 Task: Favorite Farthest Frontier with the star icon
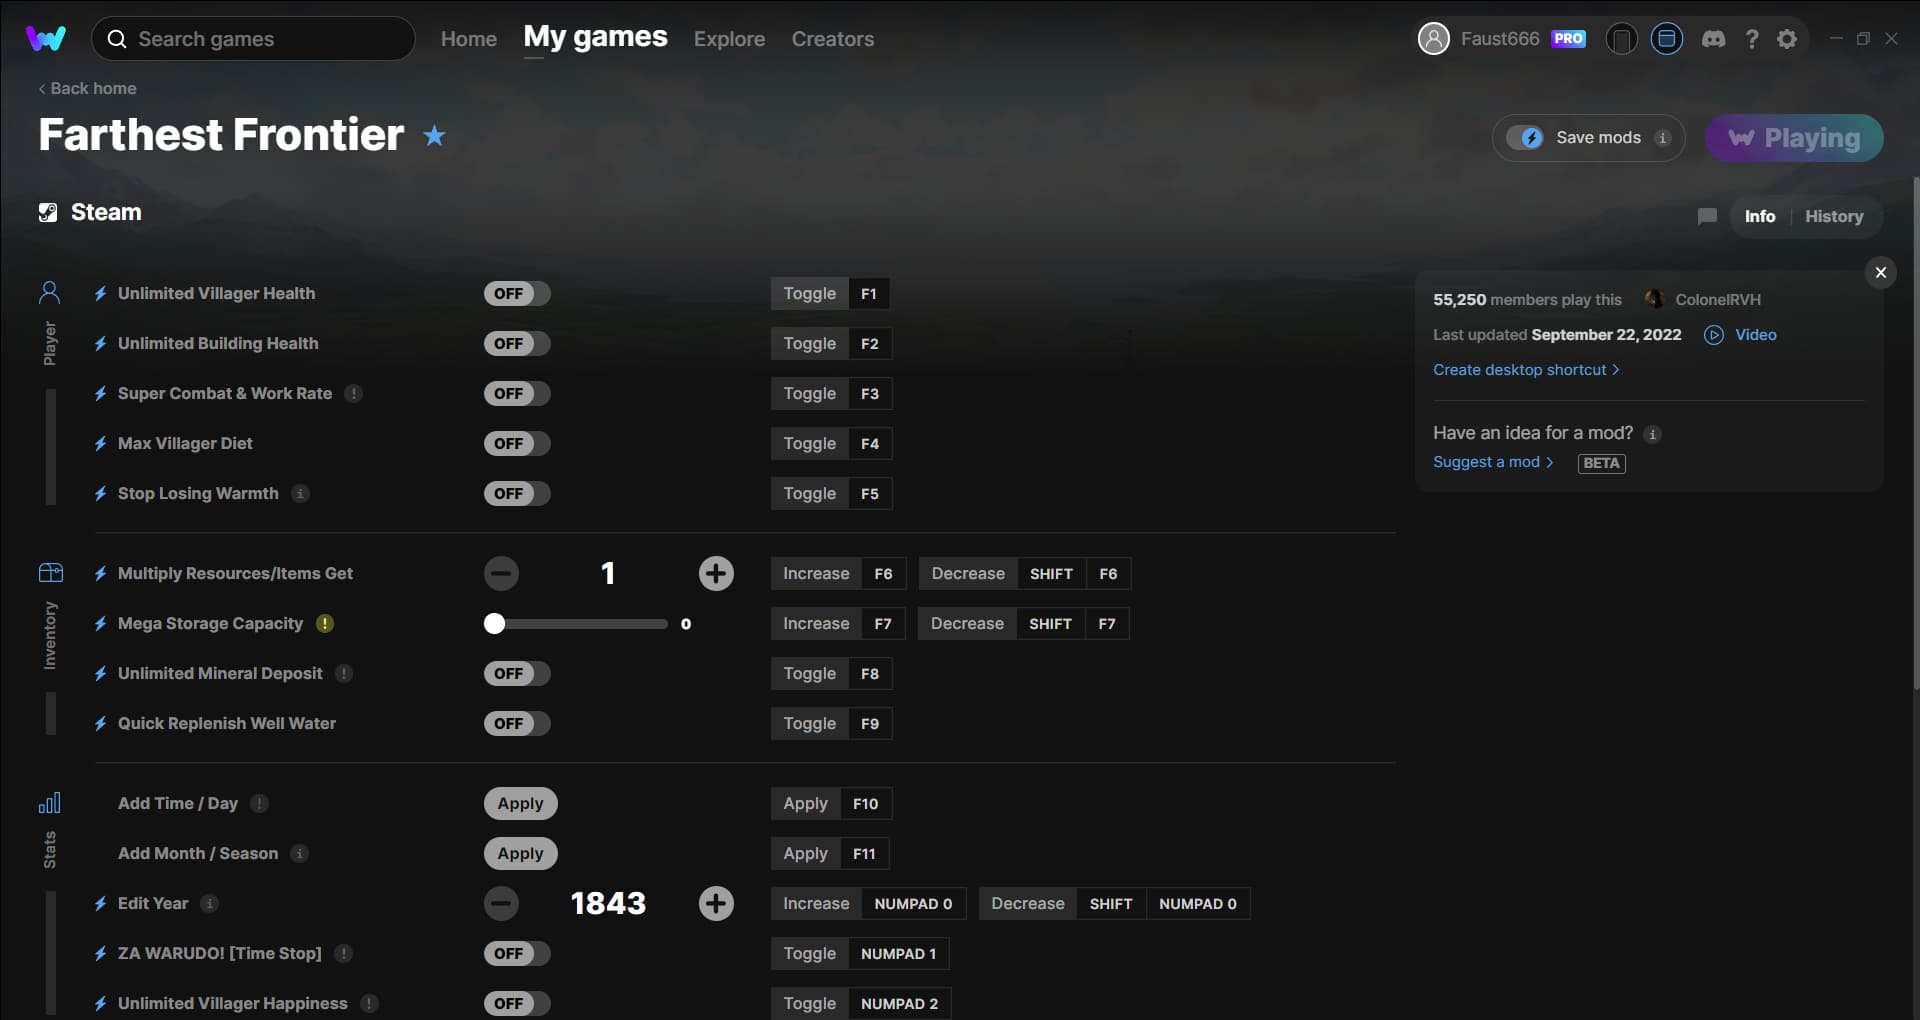[x=434, y=136]
